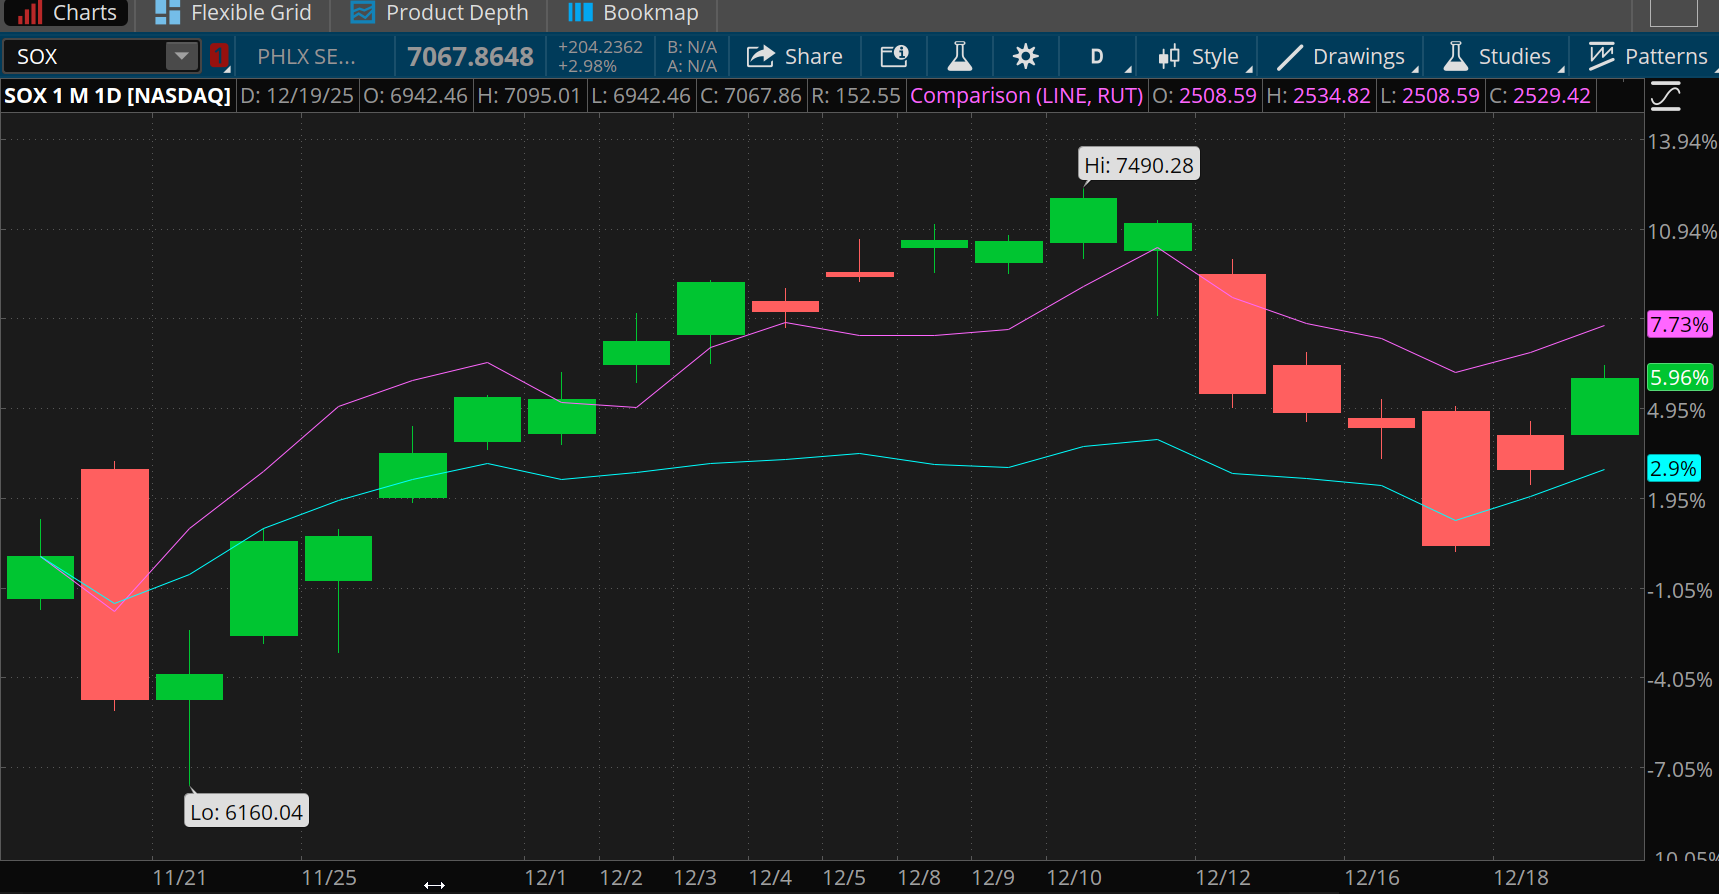Open the Style menu
The height and width of the screenshot is (894, 1719).
(1198, 56)
